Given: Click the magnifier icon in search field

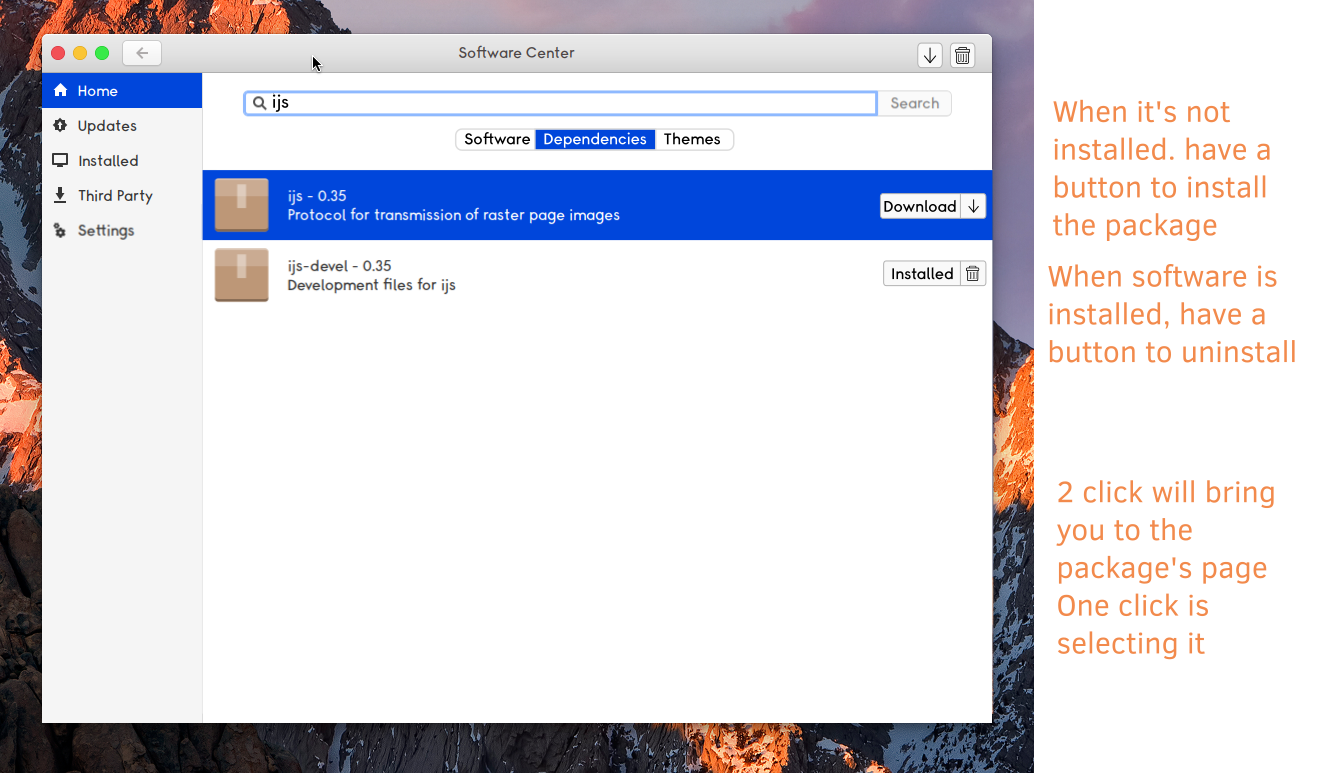Looking at the screenshot, I should [259, 103].
